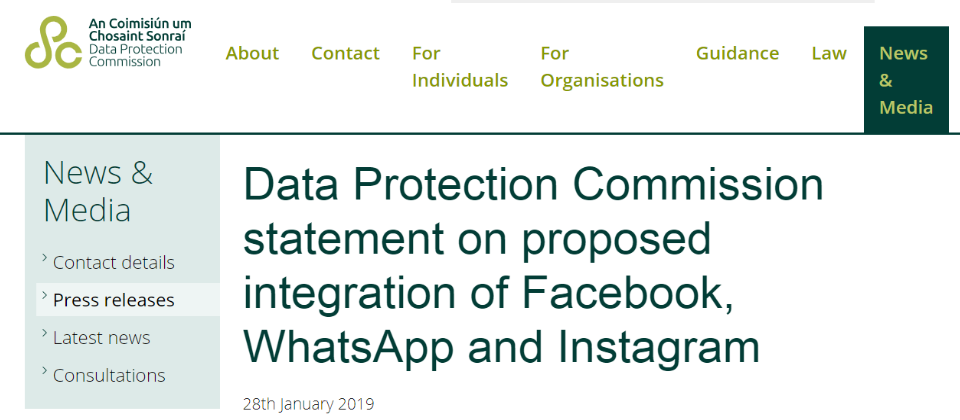
Task: Open Consultations from the sidebar
Action: click(109, 375)
